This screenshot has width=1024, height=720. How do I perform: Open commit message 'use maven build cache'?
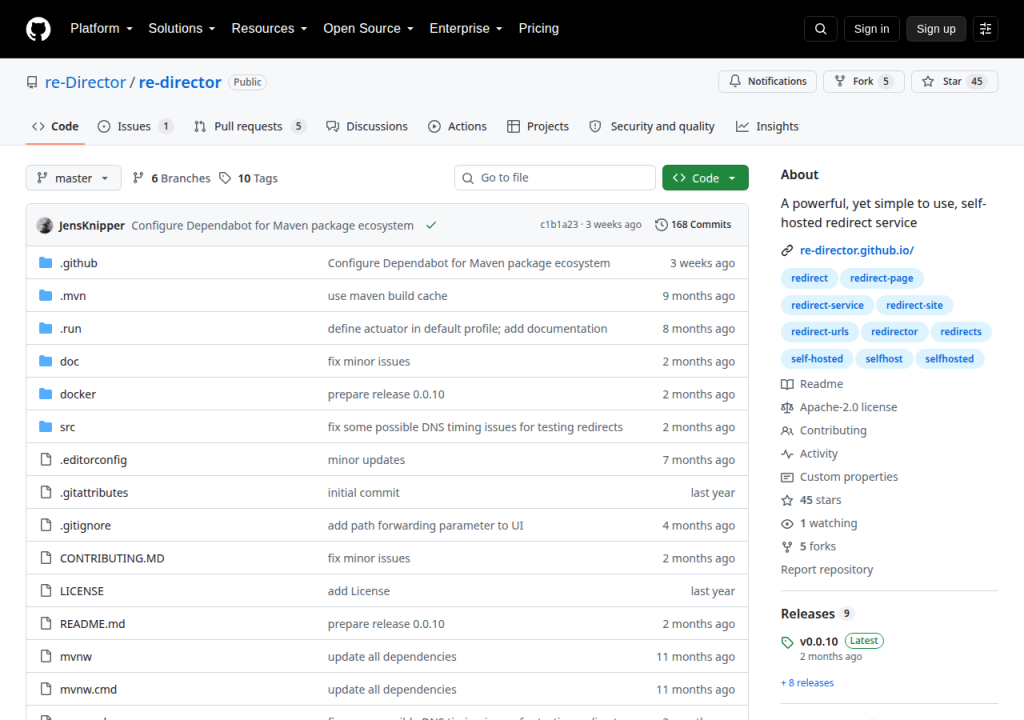click(387, 295)
